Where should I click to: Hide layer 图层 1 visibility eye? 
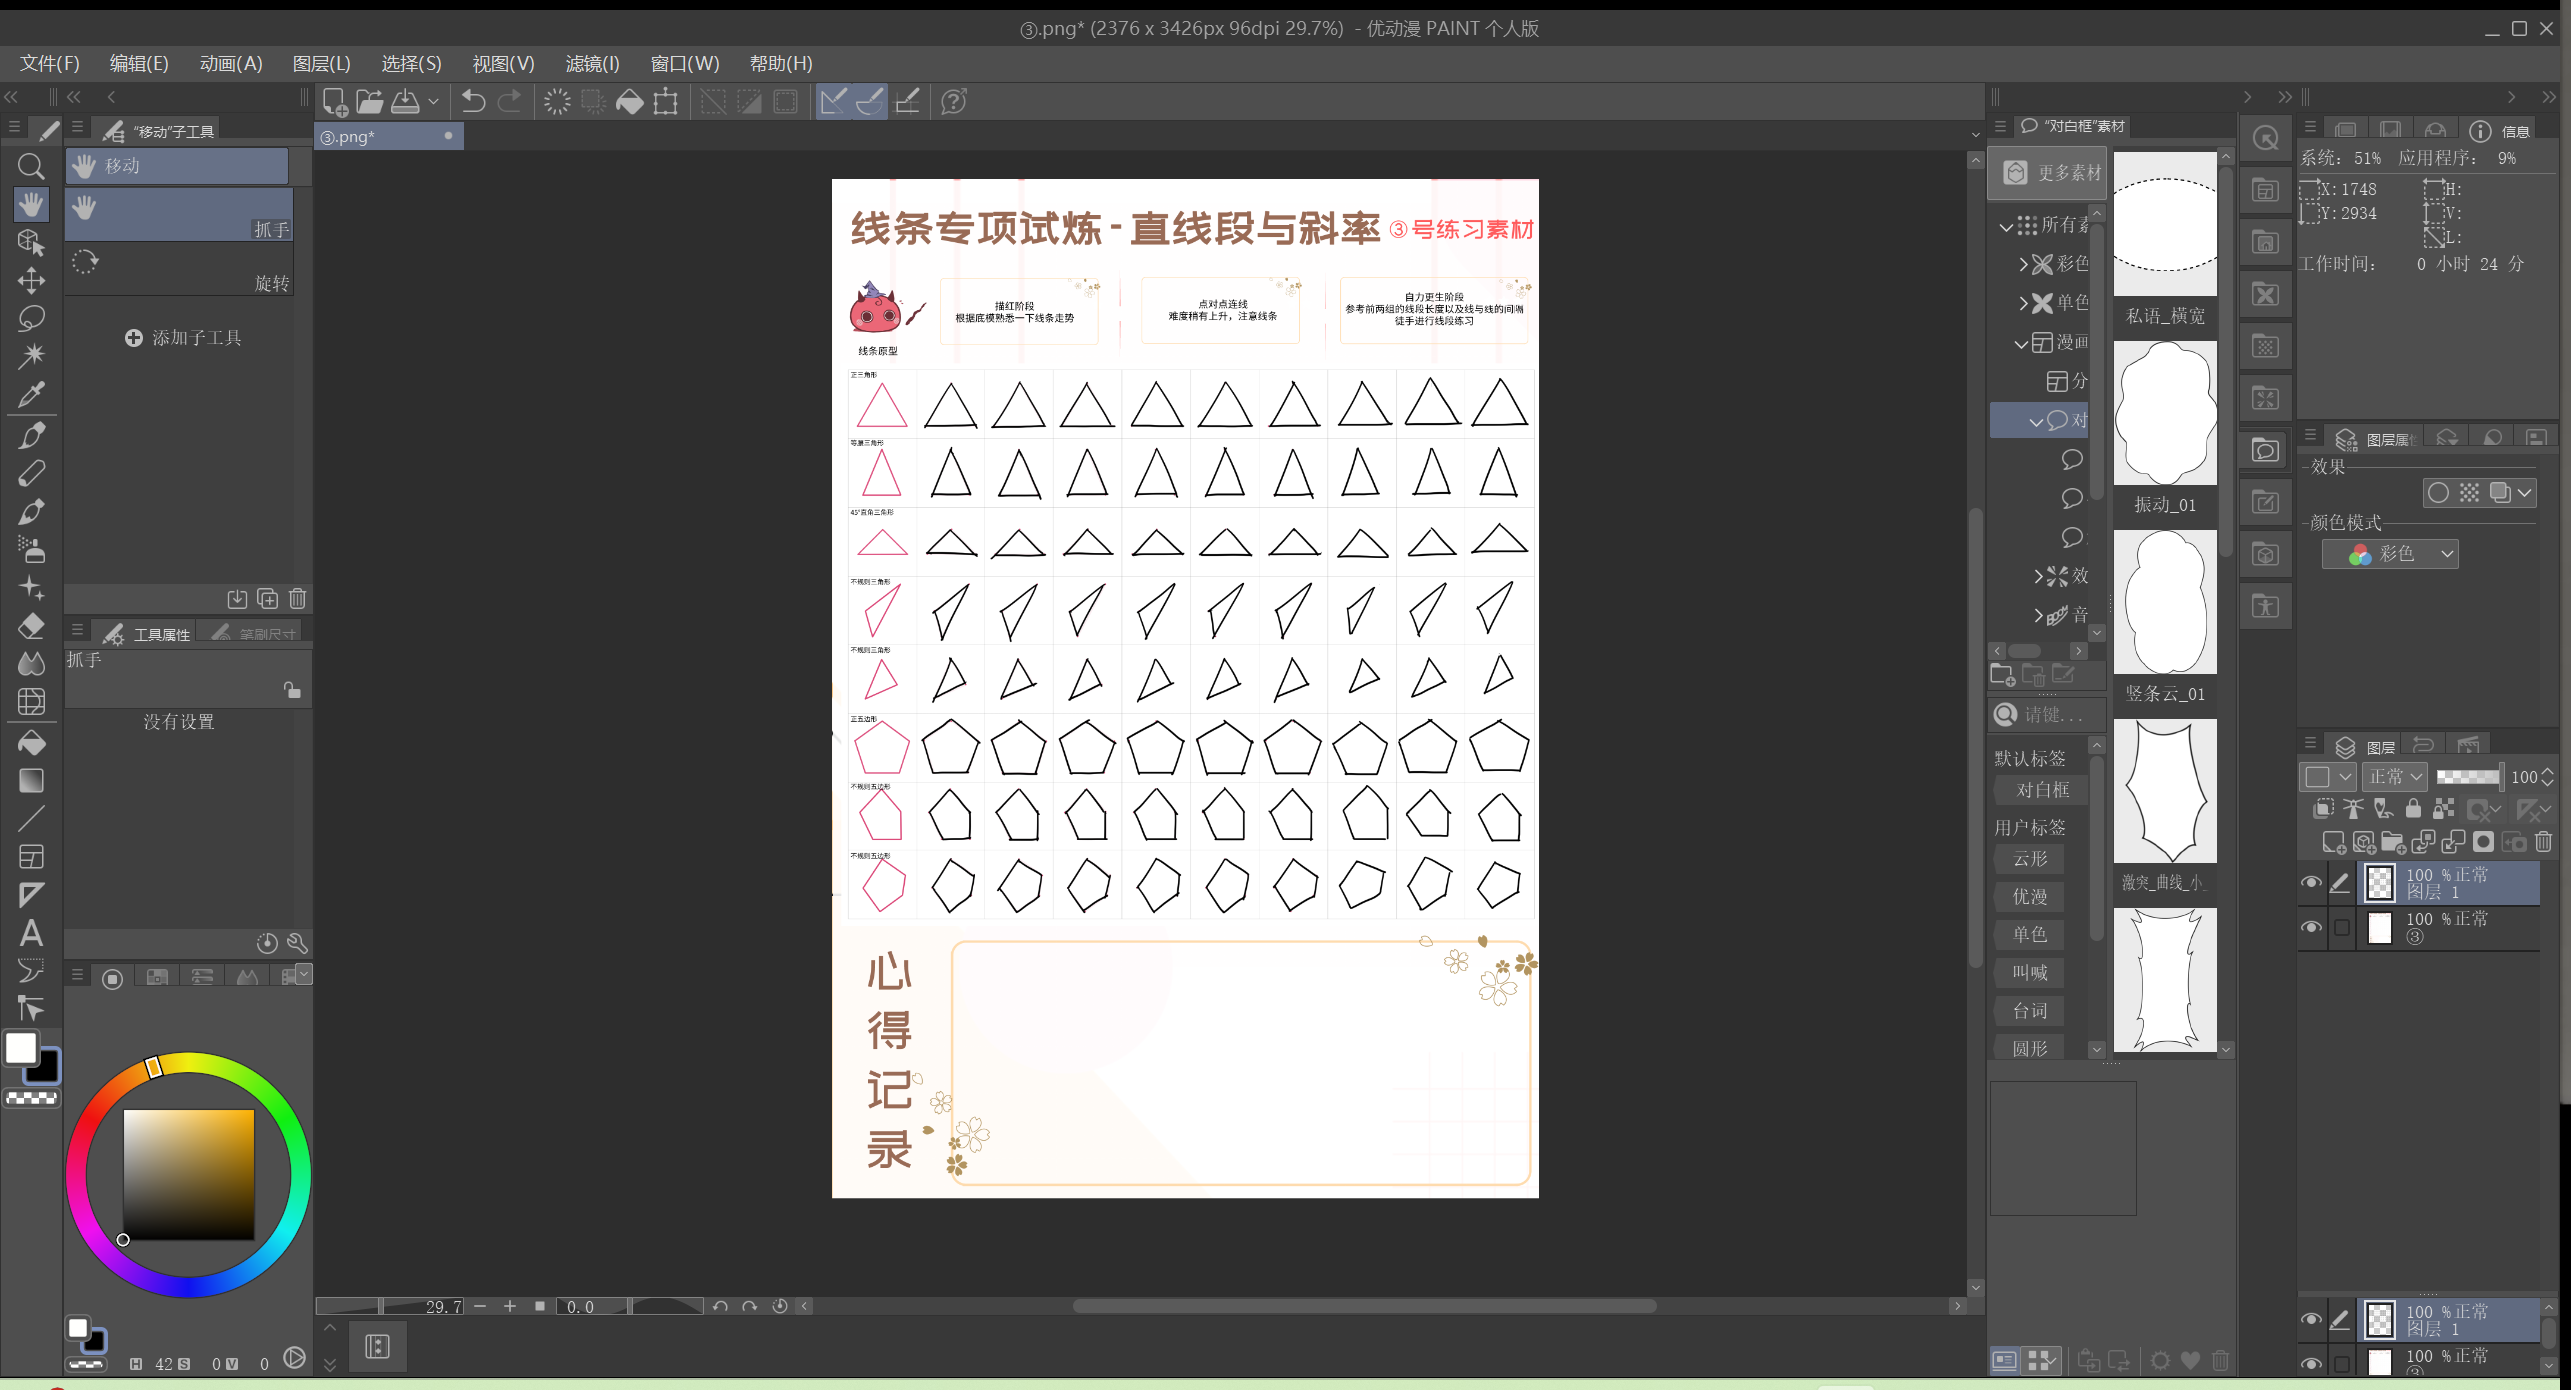tap(2310, 882)
